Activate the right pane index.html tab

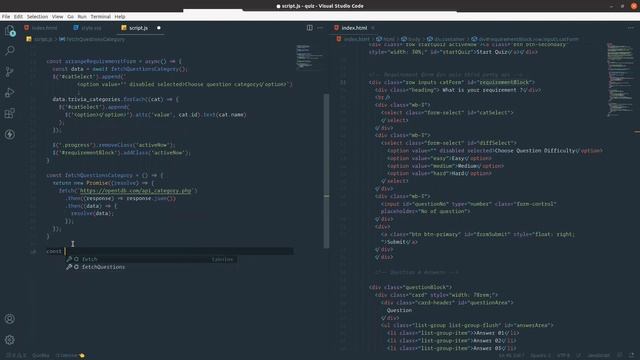tap(354, 28)
